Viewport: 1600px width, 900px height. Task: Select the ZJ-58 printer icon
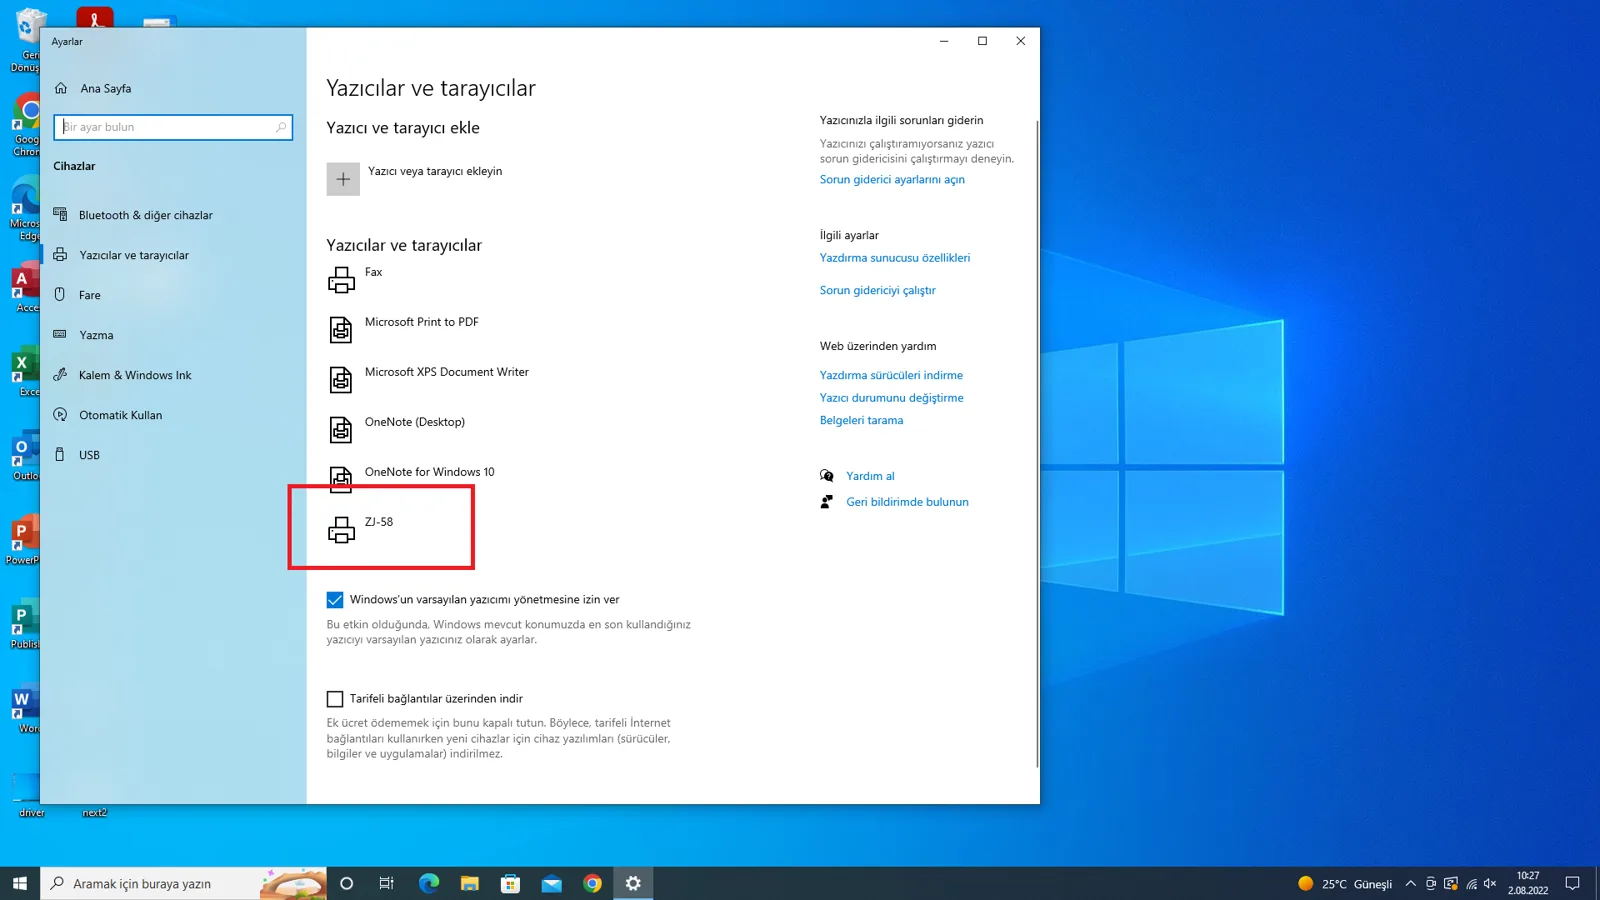(341, 530)
